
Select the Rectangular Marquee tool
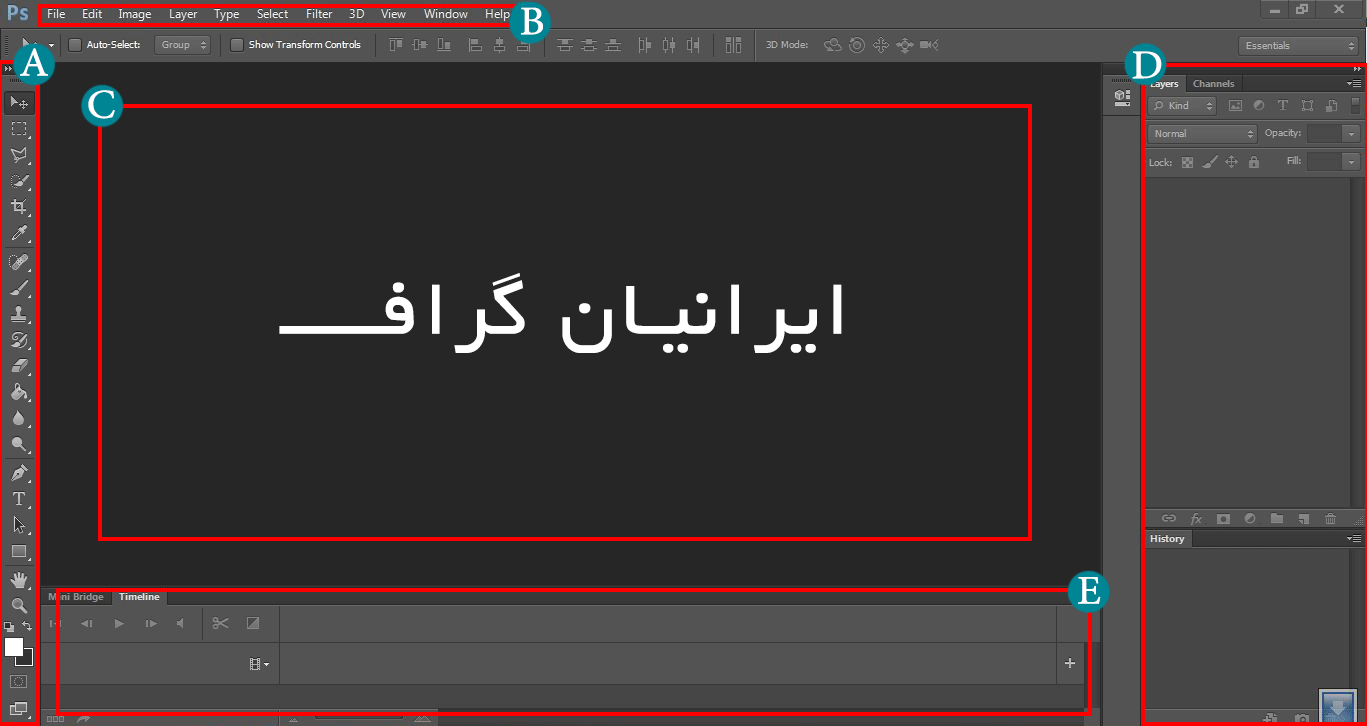(x=19, y=129)
